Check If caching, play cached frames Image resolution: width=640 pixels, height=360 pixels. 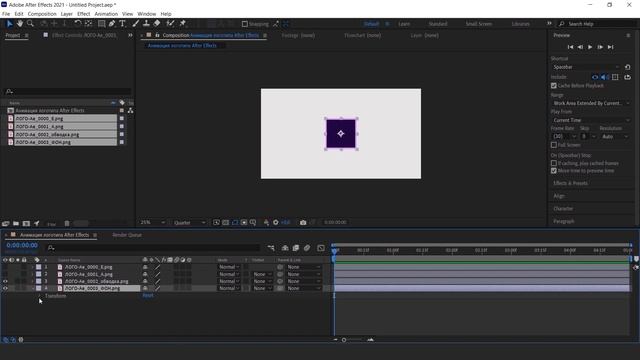pyautogui.click(x=554, y=163)
